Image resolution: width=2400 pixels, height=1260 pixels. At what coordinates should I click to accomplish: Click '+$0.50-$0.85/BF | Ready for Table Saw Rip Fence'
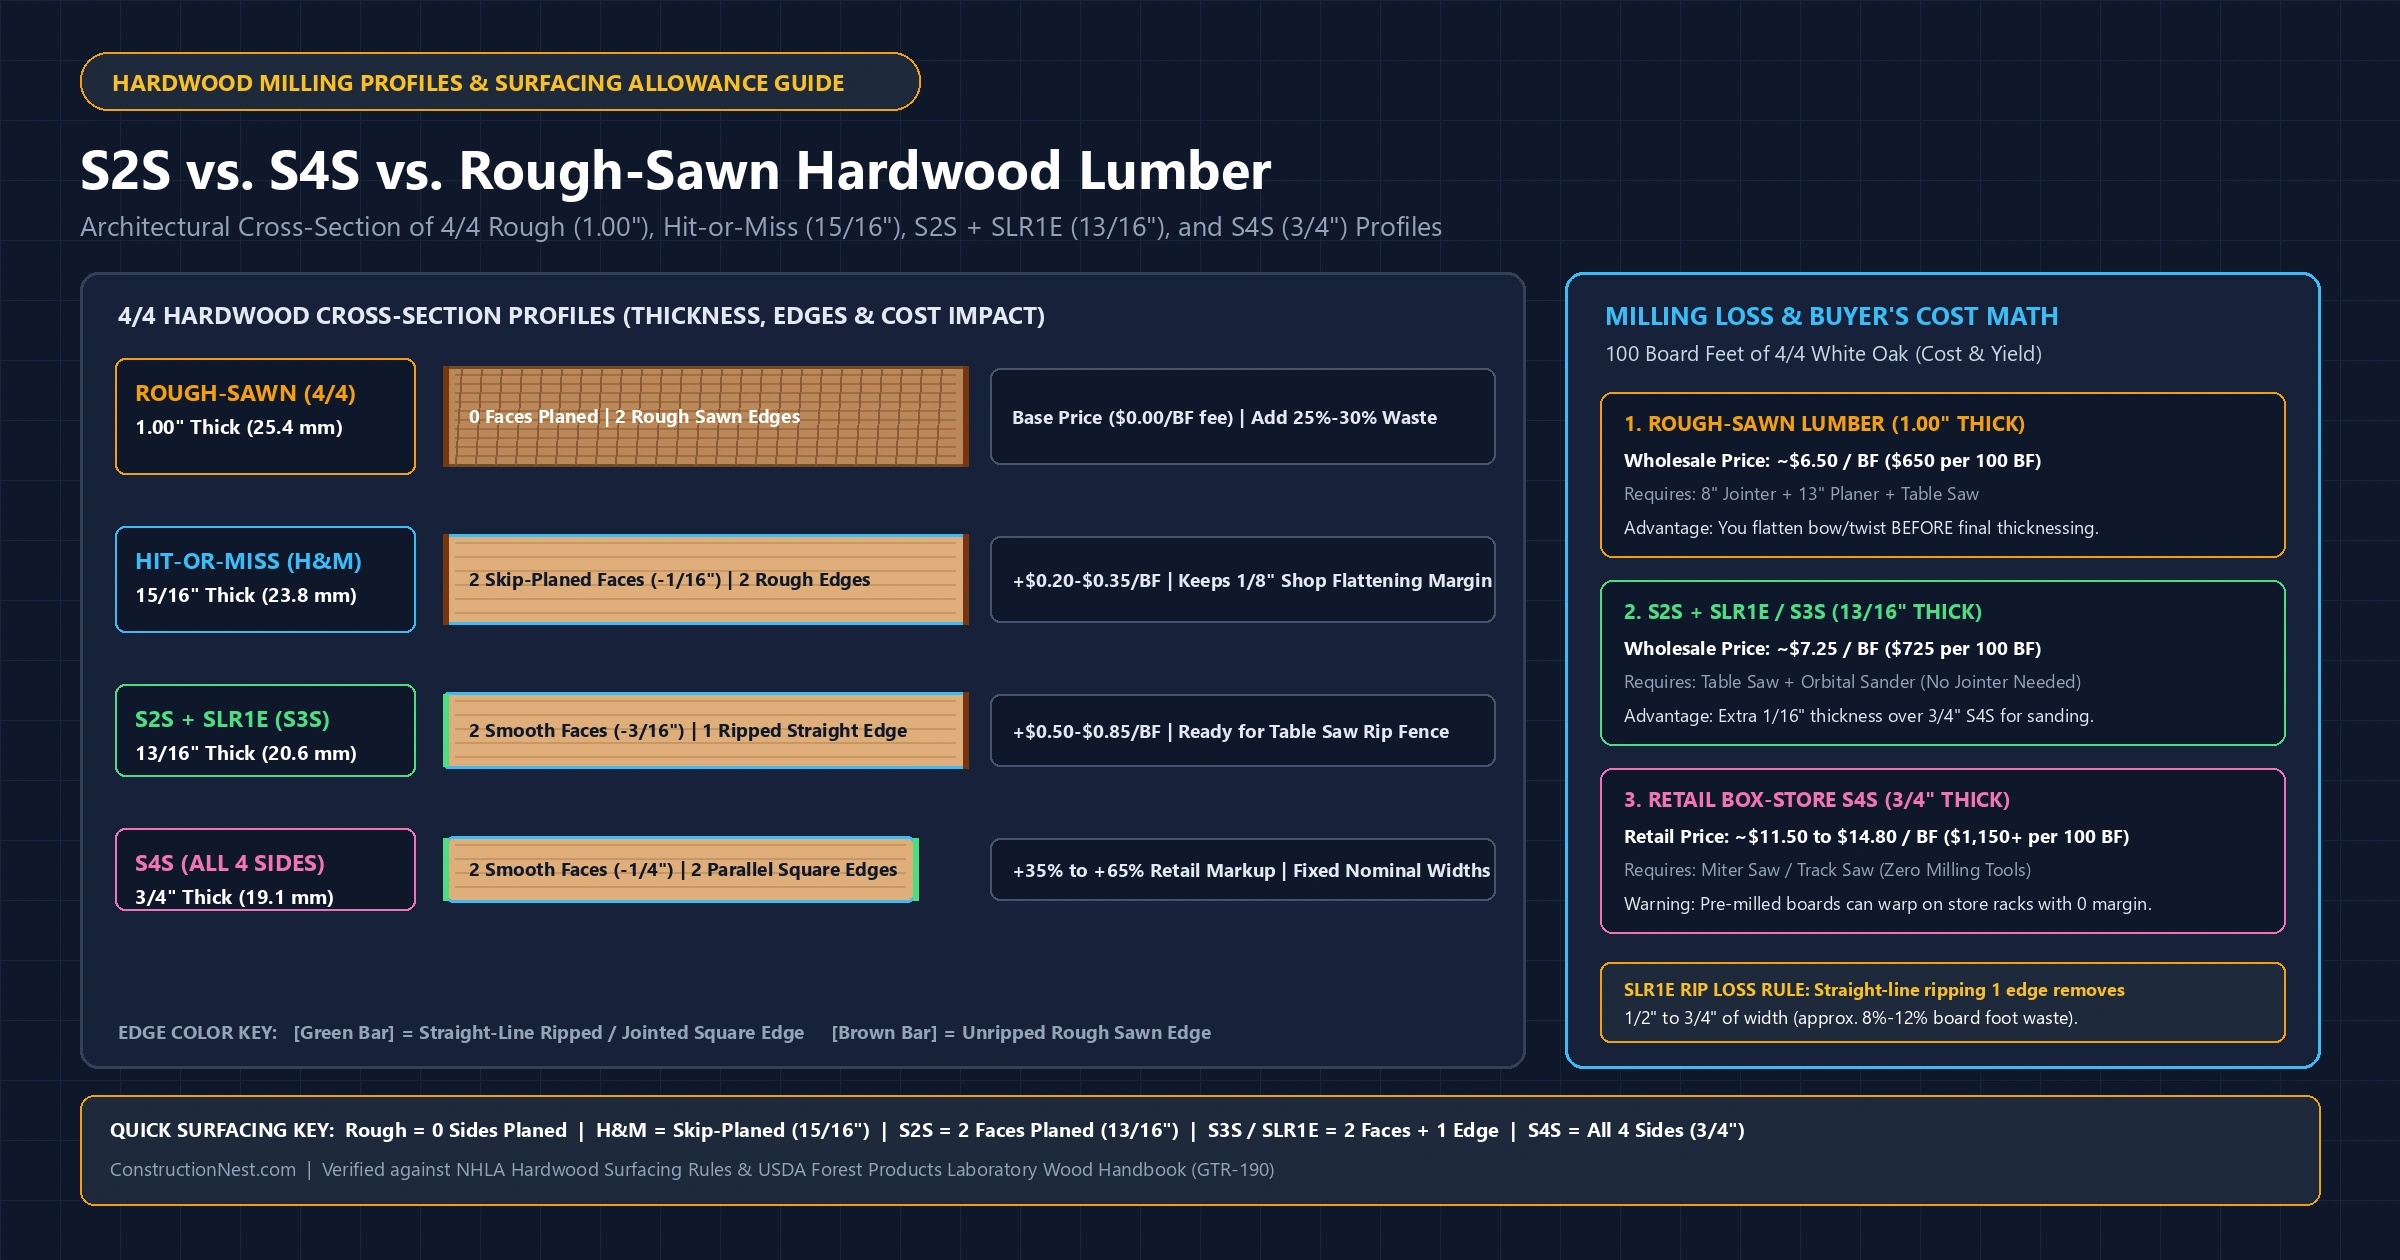coord(1243,730)
